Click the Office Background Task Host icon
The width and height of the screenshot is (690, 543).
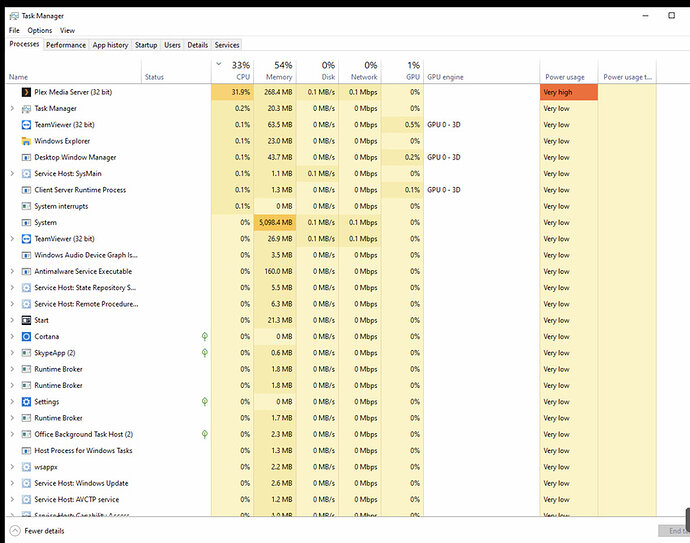tap(26, 434)
